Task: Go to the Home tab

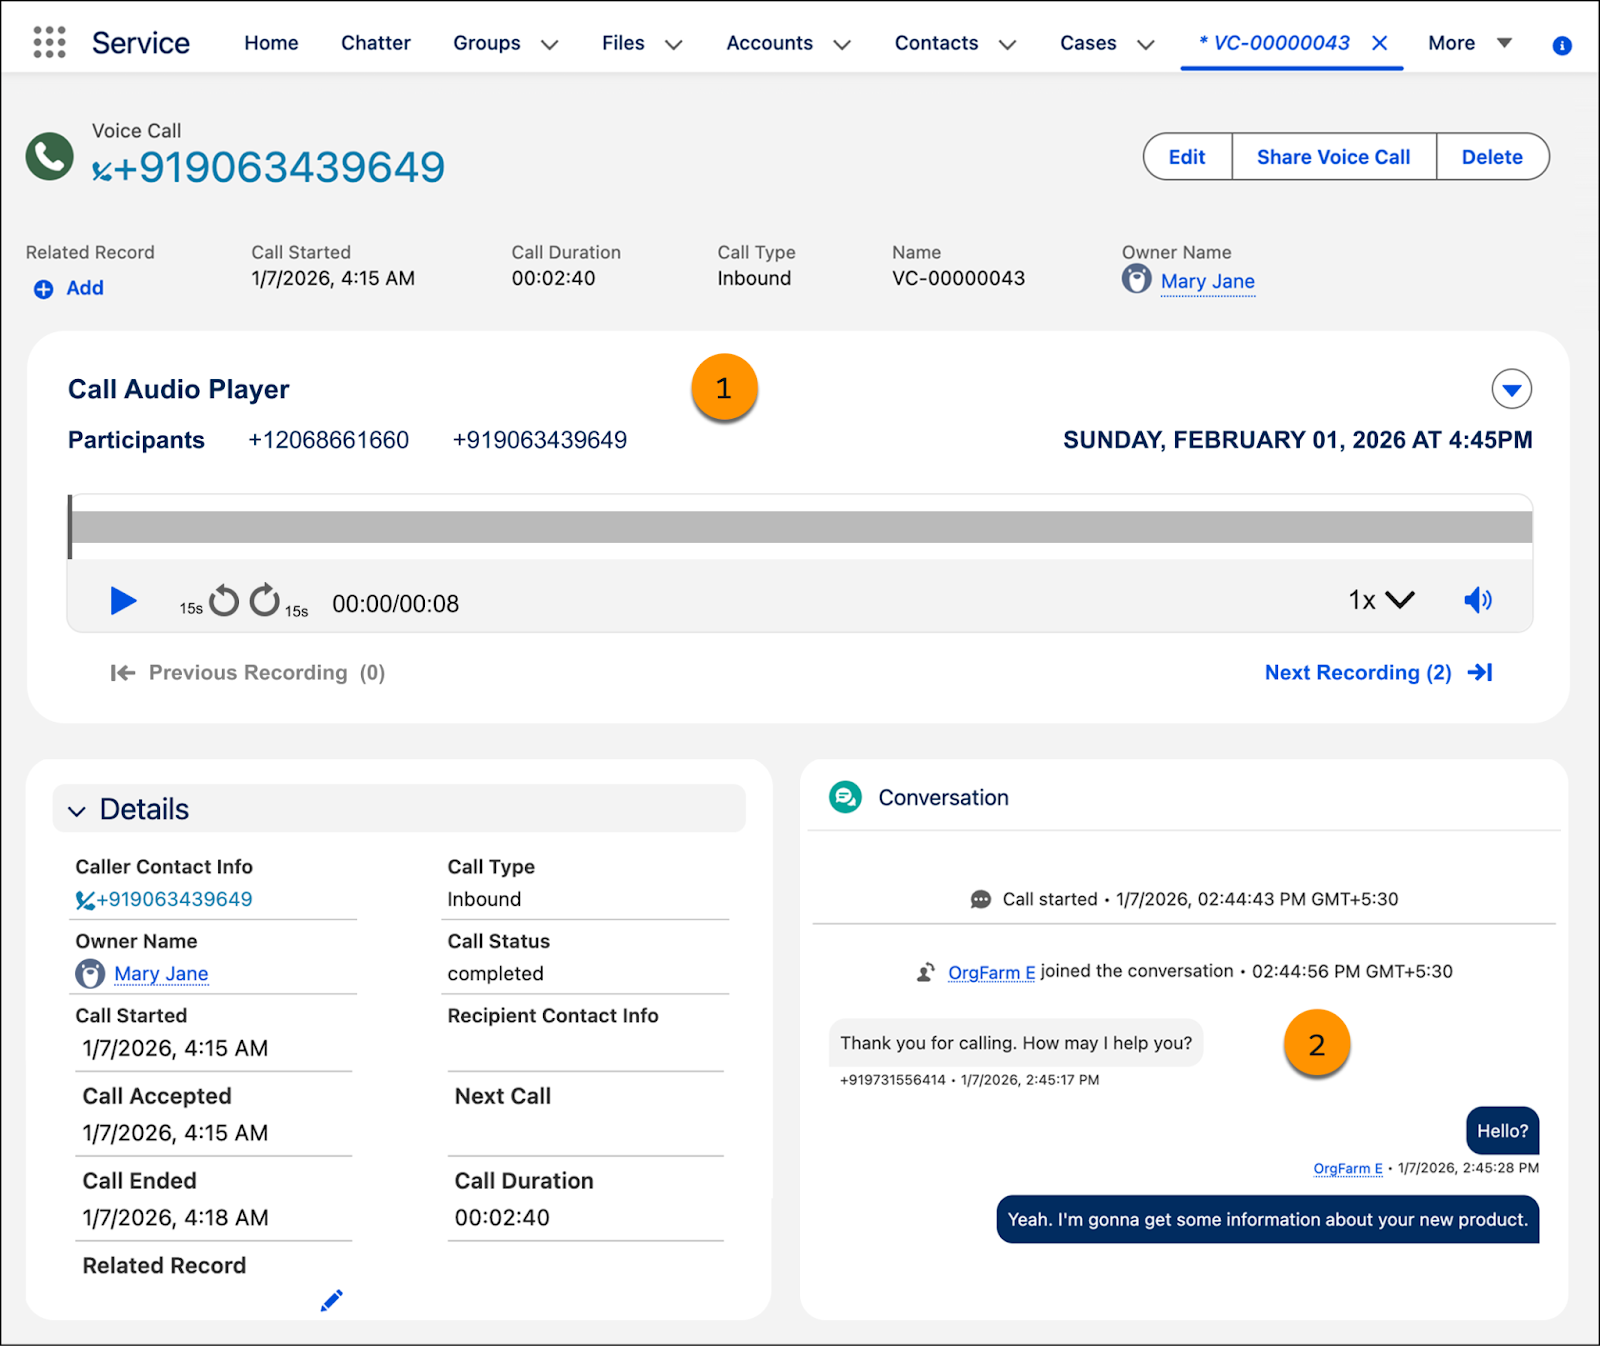Action: 271,43
